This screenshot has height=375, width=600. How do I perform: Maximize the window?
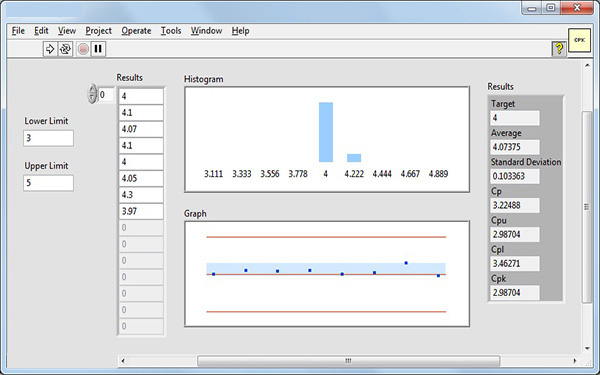pyautogui.click(x=551, y=8)
